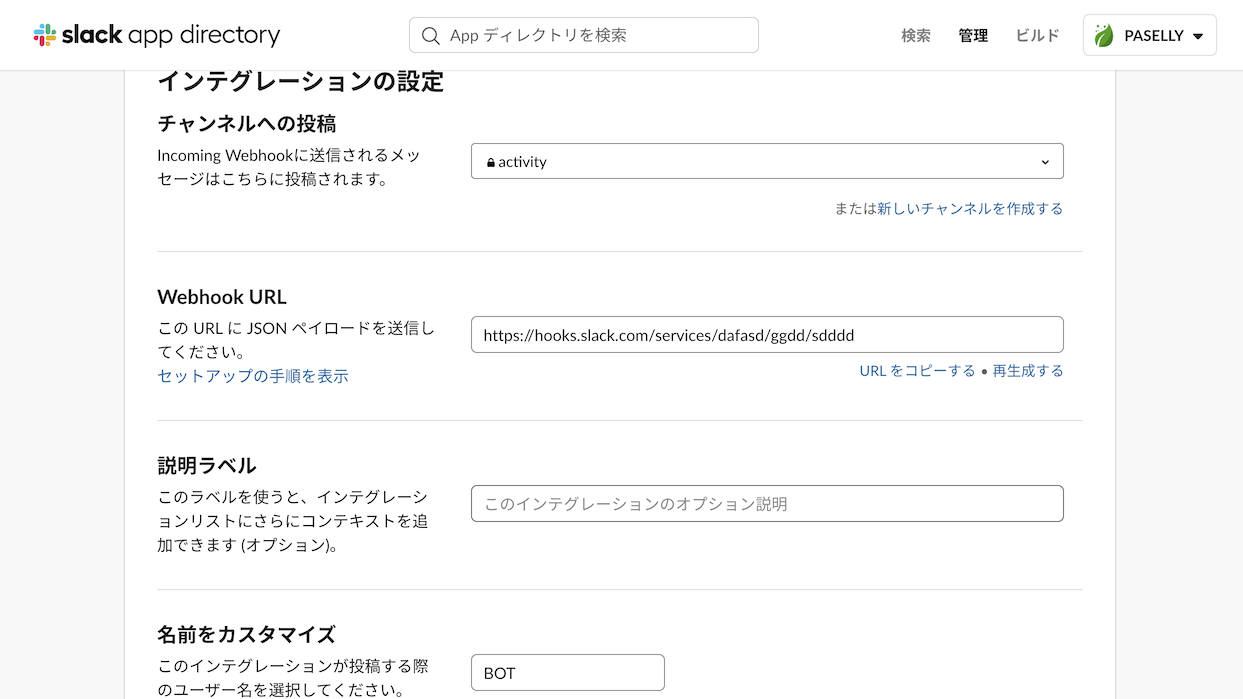Screen dimensions: 1243x699
Task: Open the 管理 navigation item
Action: click(x=973, y=35)
